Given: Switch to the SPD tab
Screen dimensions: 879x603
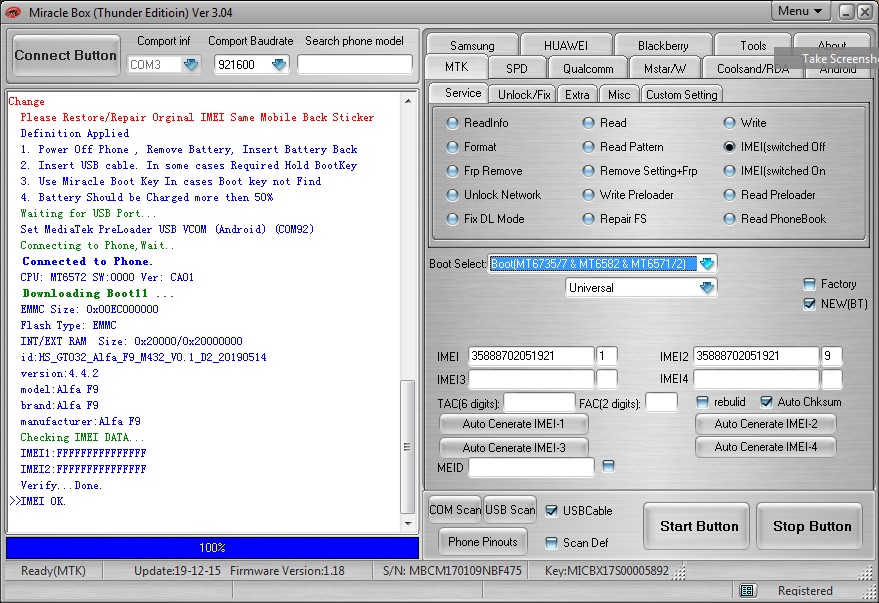Looking at the screenshot, I should pyautogui.click(x=516, y=68).
